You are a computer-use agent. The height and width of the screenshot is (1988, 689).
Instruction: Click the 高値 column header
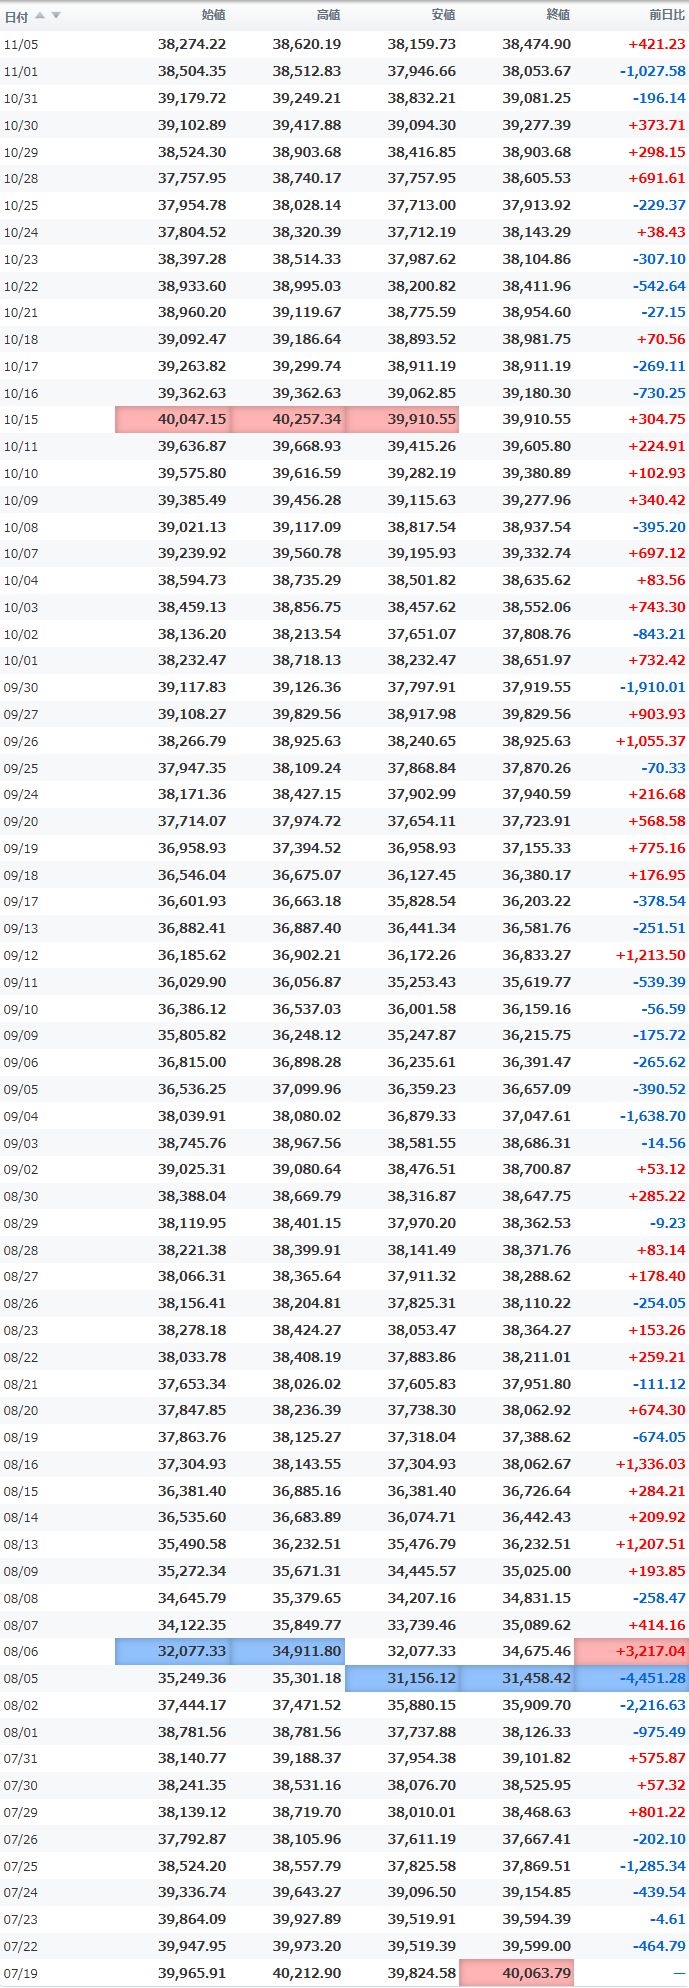[x=328, y=15]
